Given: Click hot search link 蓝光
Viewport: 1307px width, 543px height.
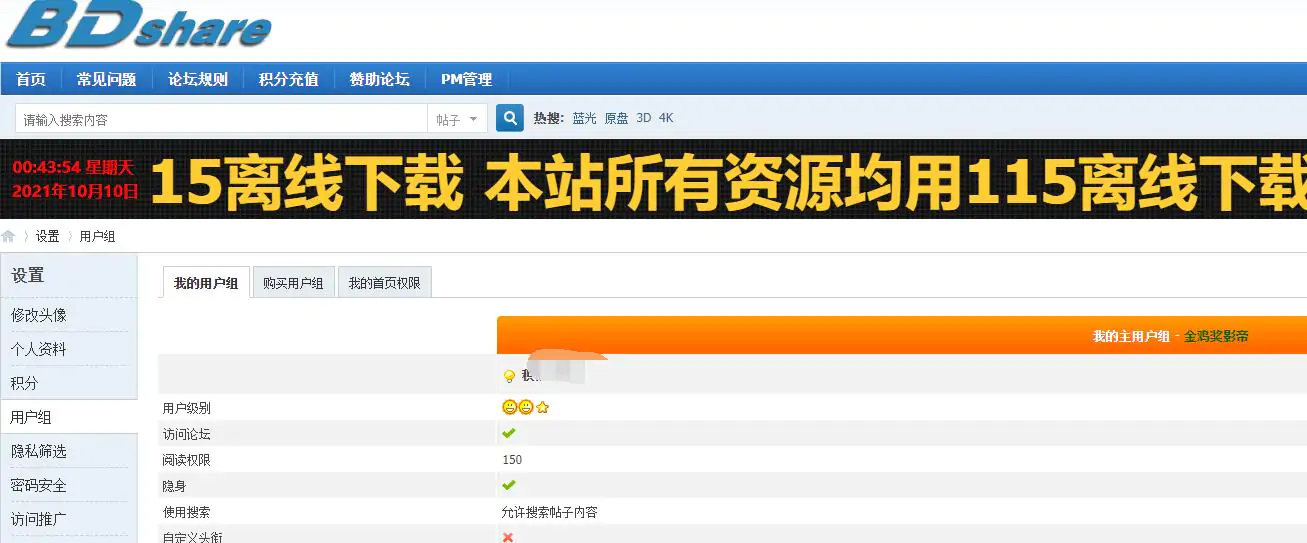Looking at the screenshot, I should pos(584,118).
